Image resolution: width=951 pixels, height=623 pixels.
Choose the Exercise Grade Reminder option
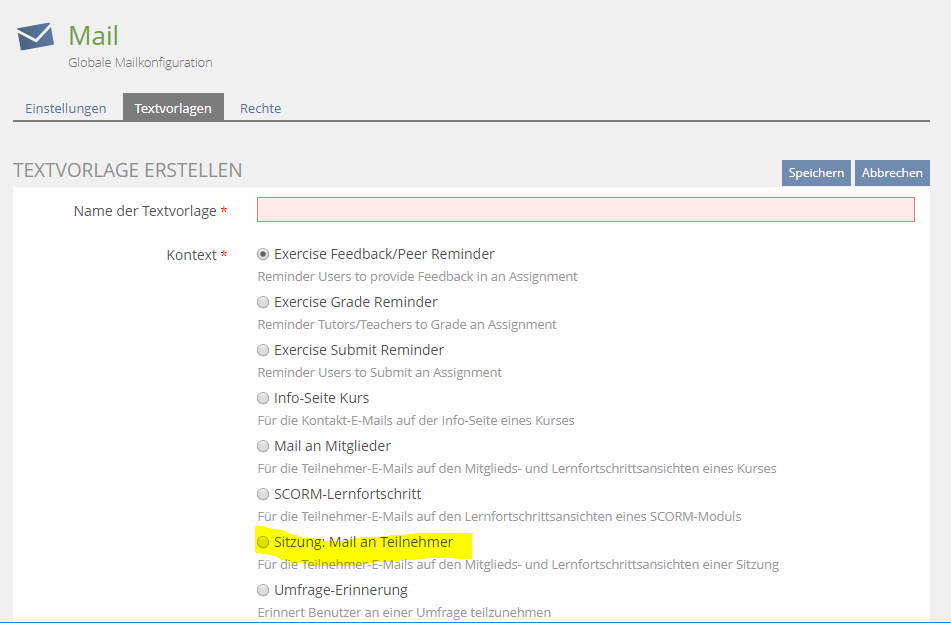point(263,302)
